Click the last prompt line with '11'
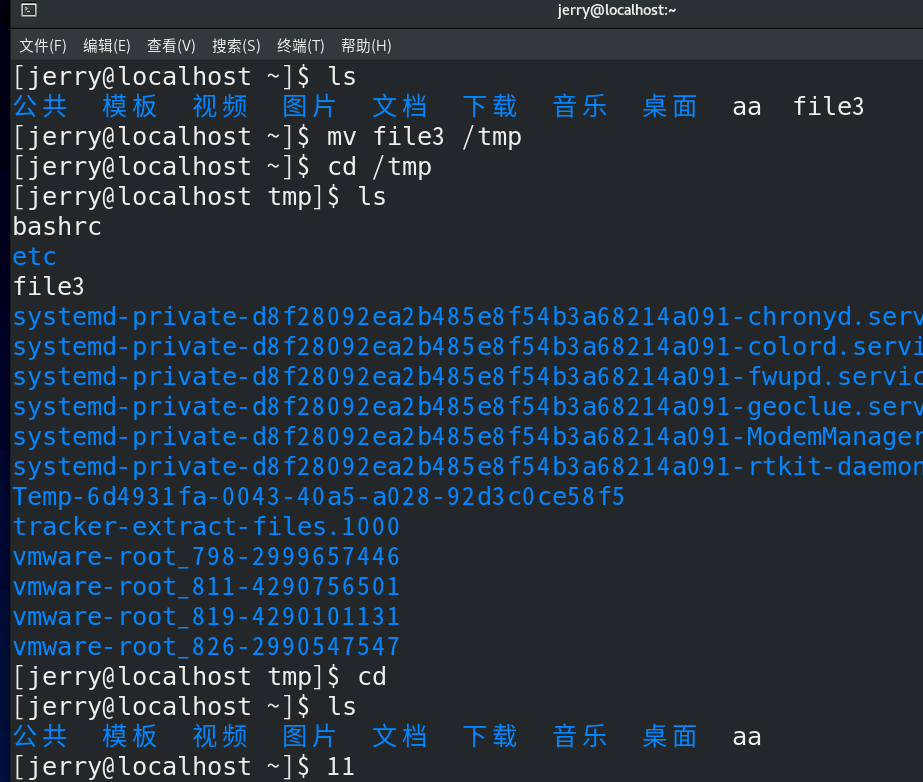The image size is (923, 782). coord(184,767)
